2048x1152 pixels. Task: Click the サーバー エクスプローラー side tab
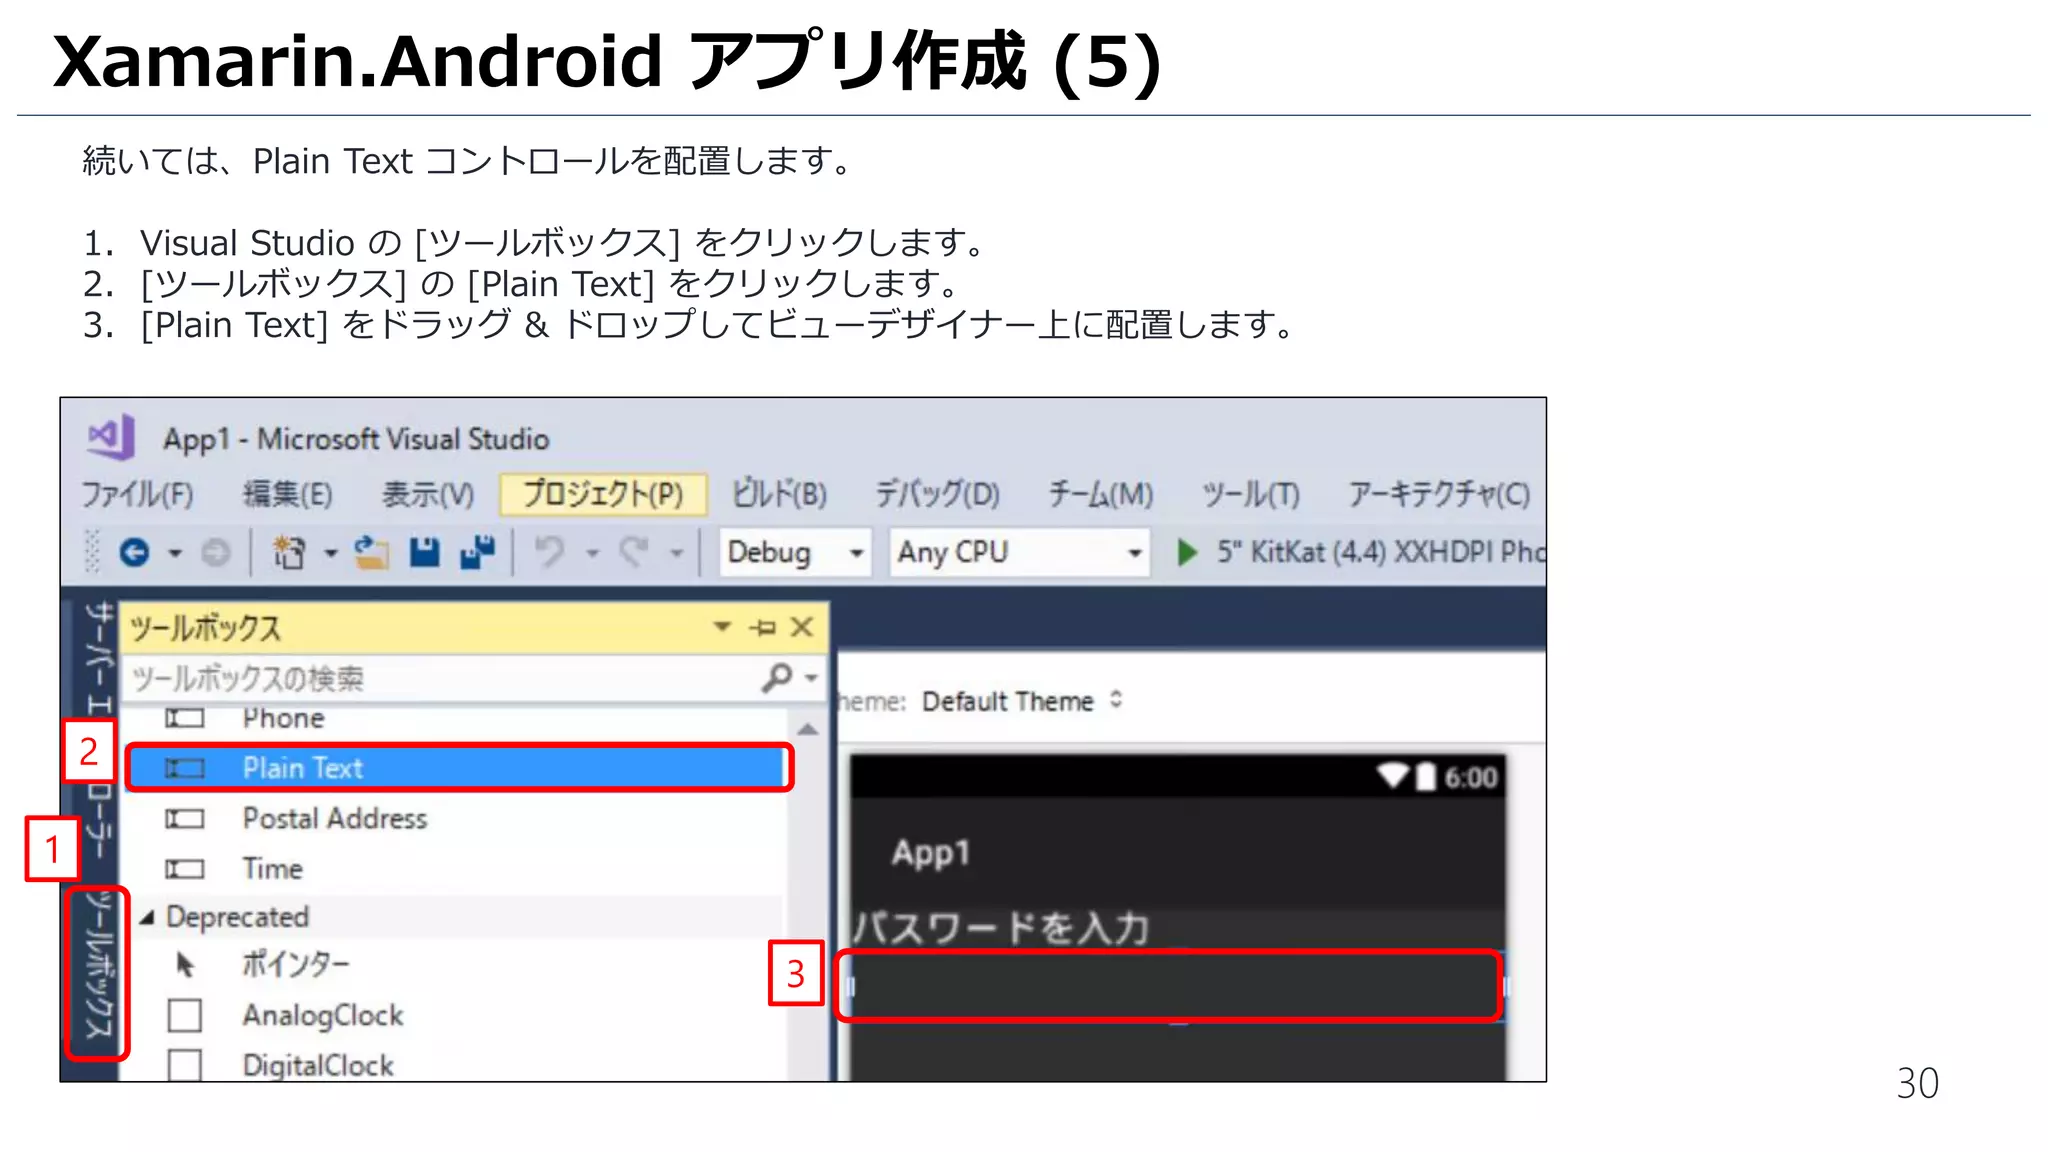pos(97,730)
